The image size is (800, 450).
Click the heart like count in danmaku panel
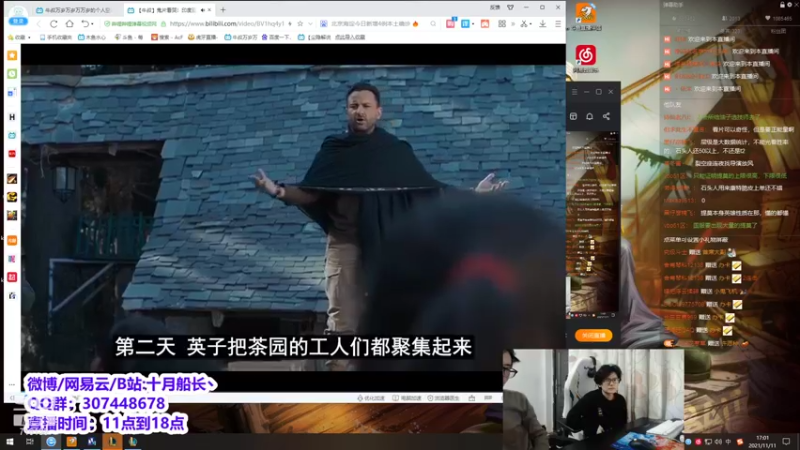click(779, 18)
